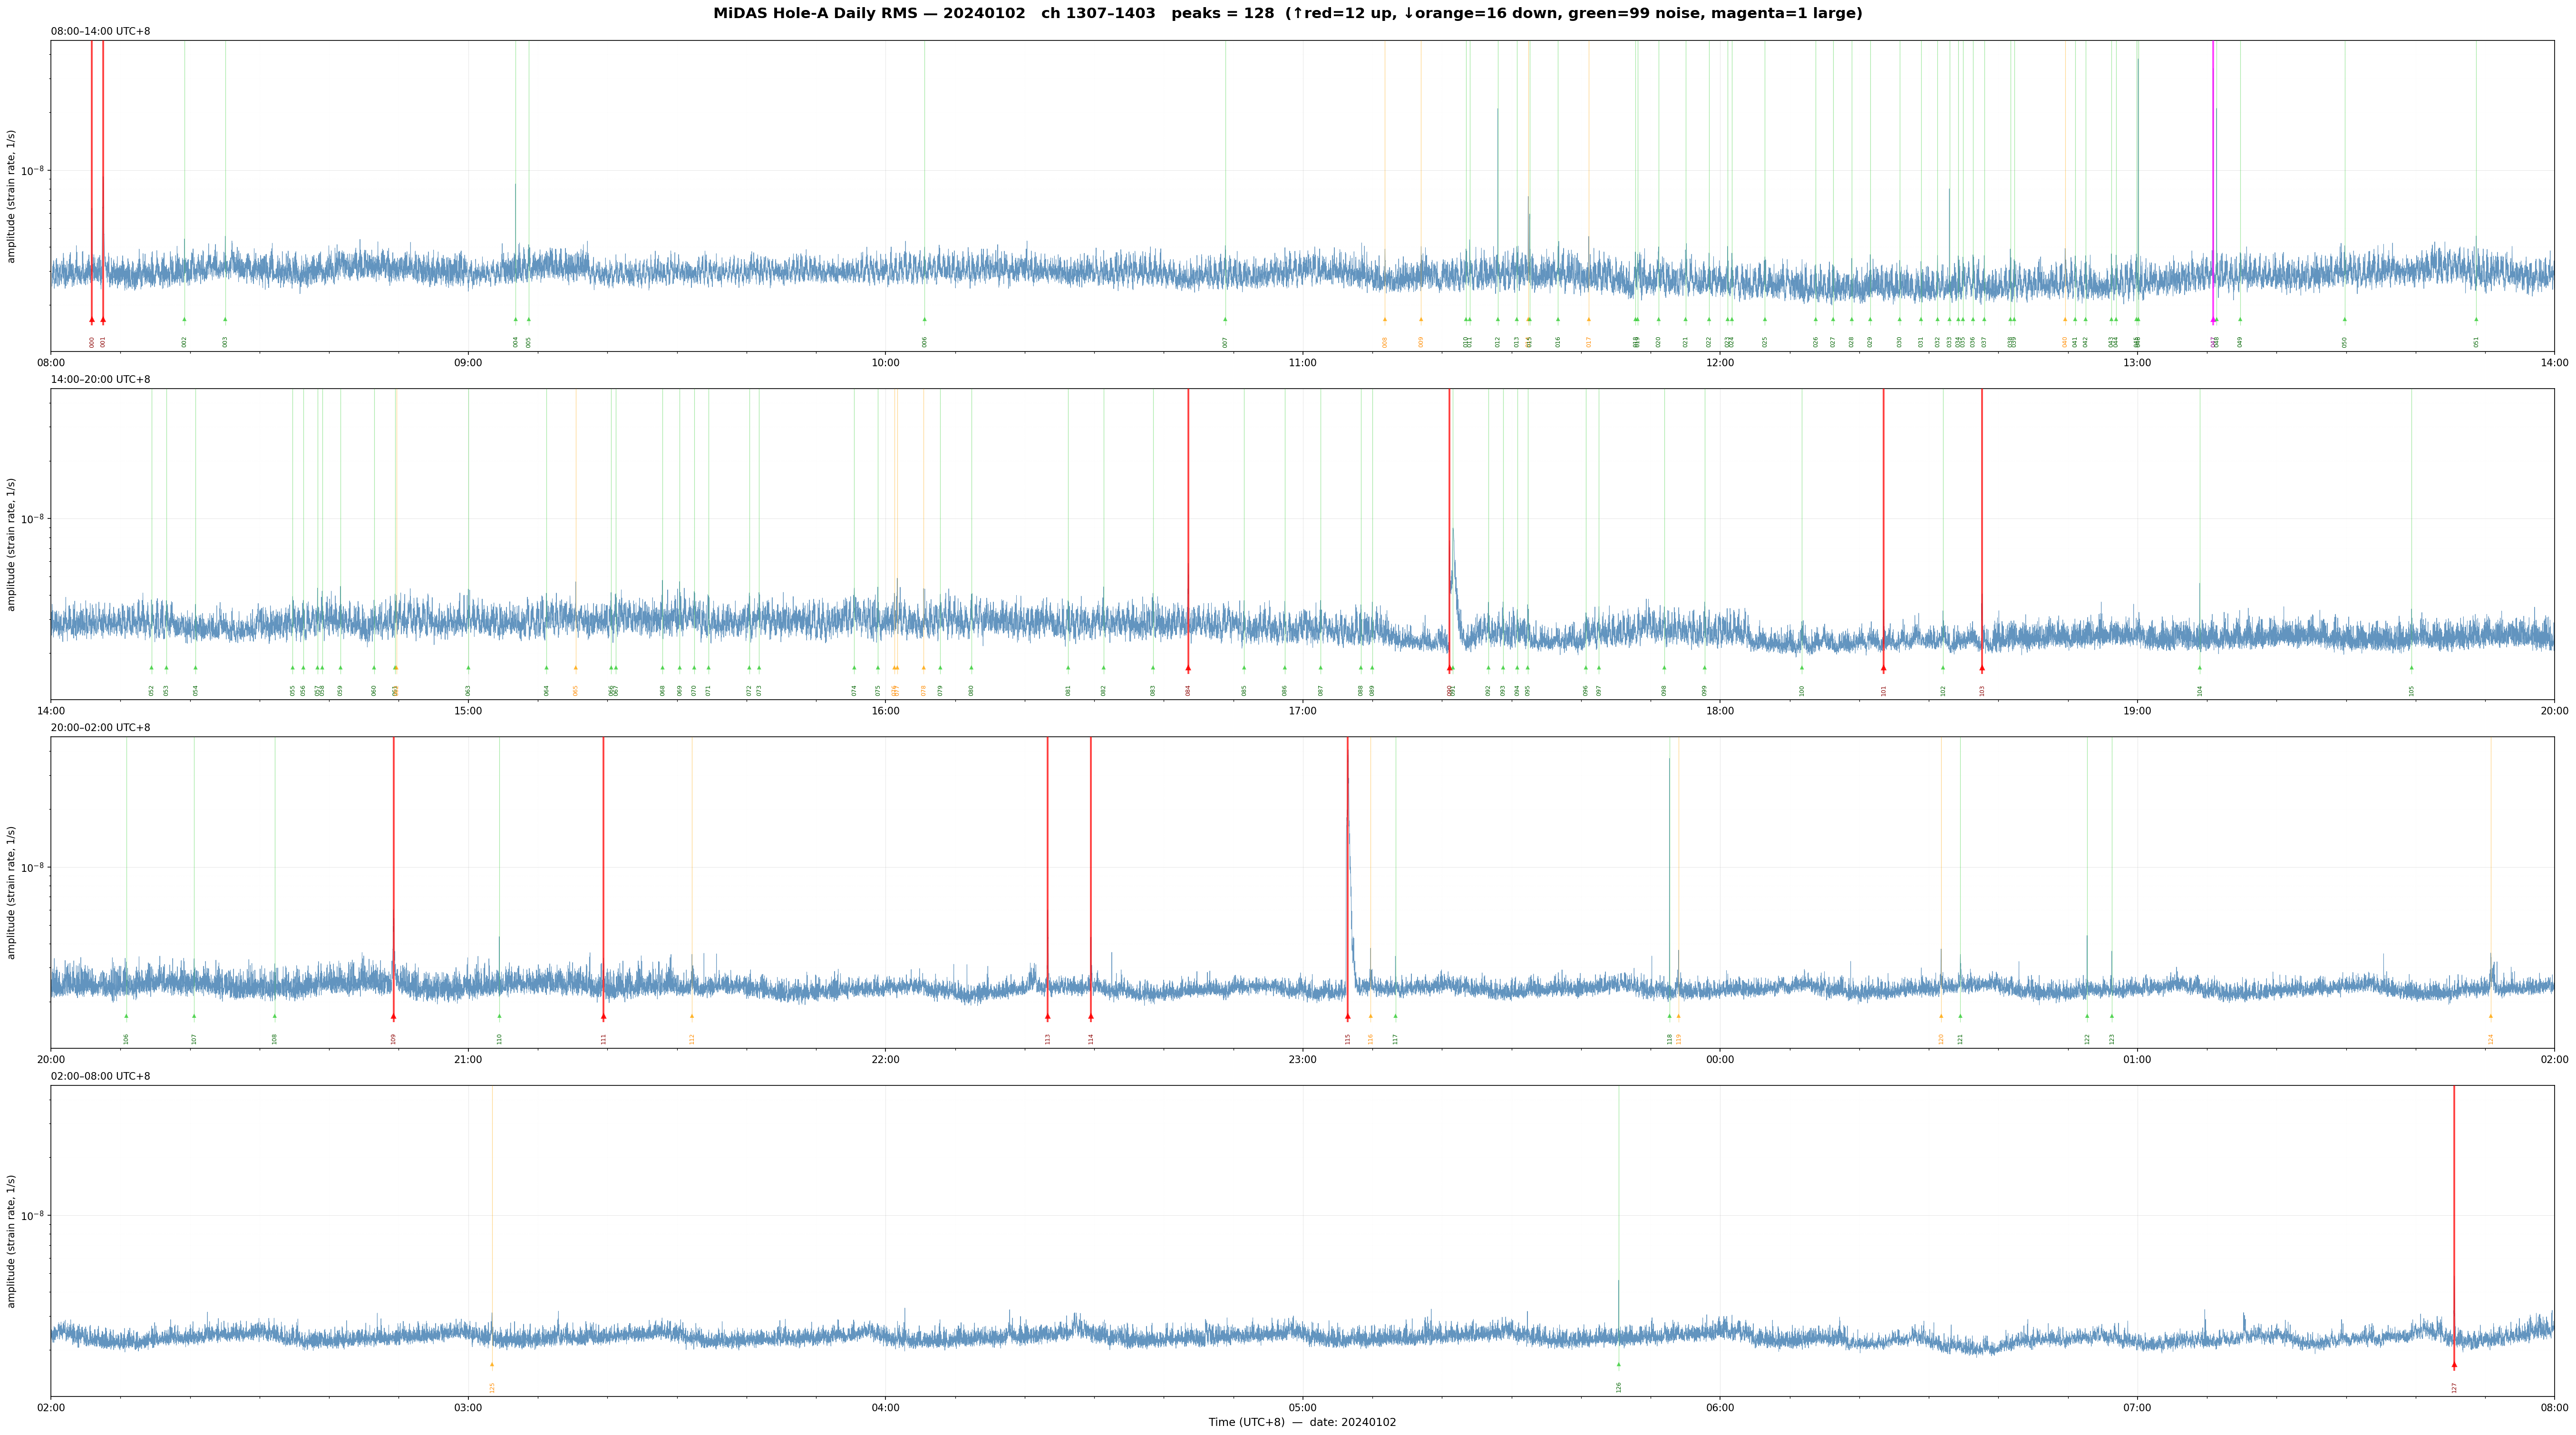Click the red peak marker labeled 127
This screenshot has height=1435, width=2576.
pyautogui.click(x=2454, y=1364)
